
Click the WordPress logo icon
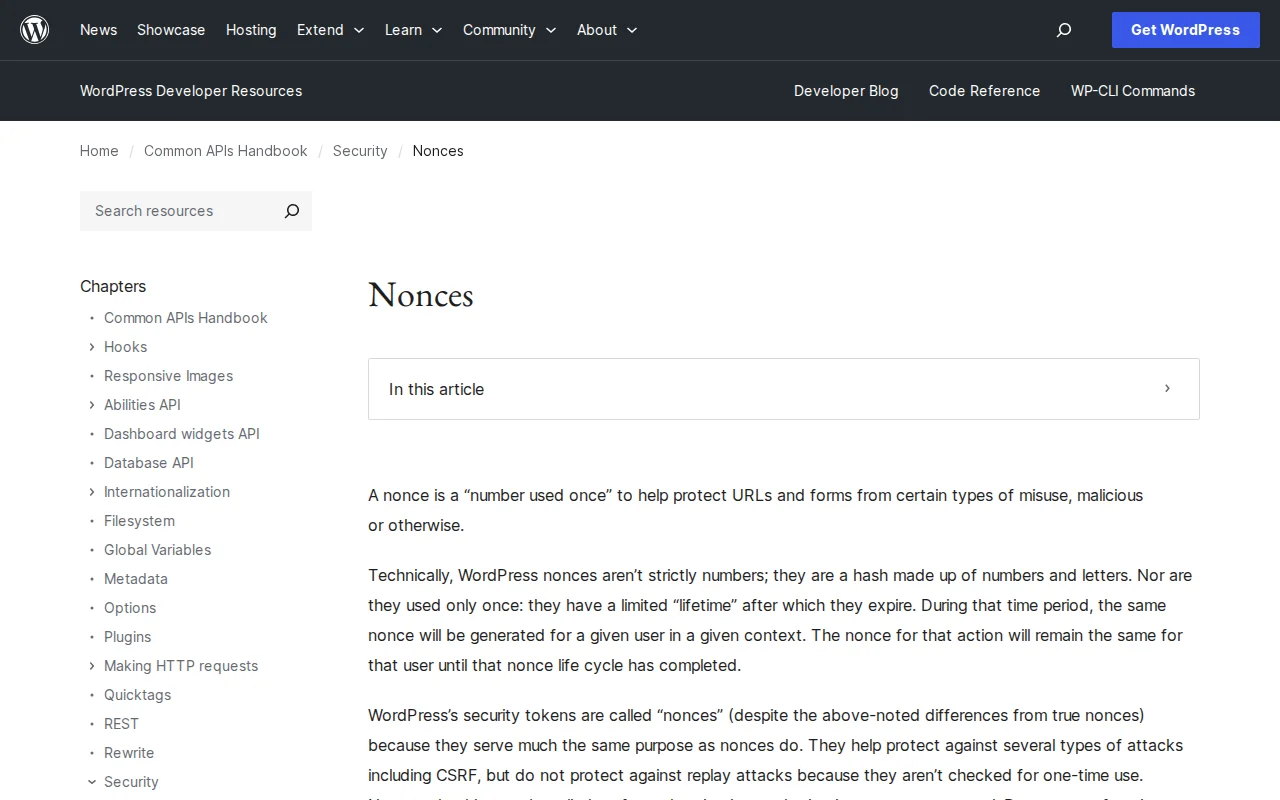click(x=34, y=29)
